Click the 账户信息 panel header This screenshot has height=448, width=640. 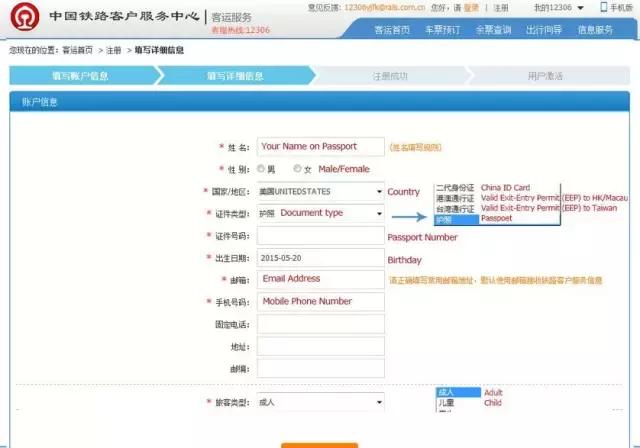(x=320, y=102)
